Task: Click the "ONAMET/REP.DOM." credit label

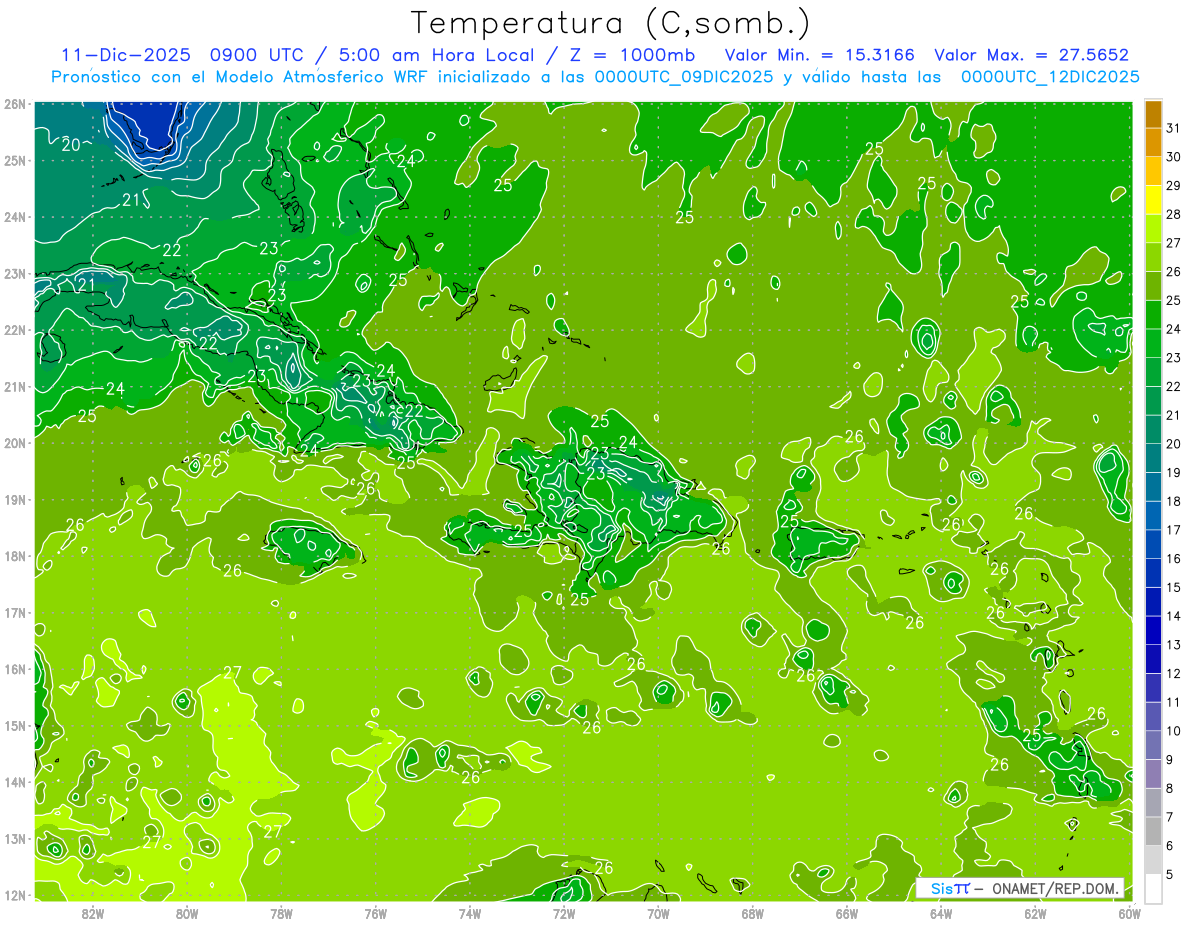Action: tap(1055, 889)
